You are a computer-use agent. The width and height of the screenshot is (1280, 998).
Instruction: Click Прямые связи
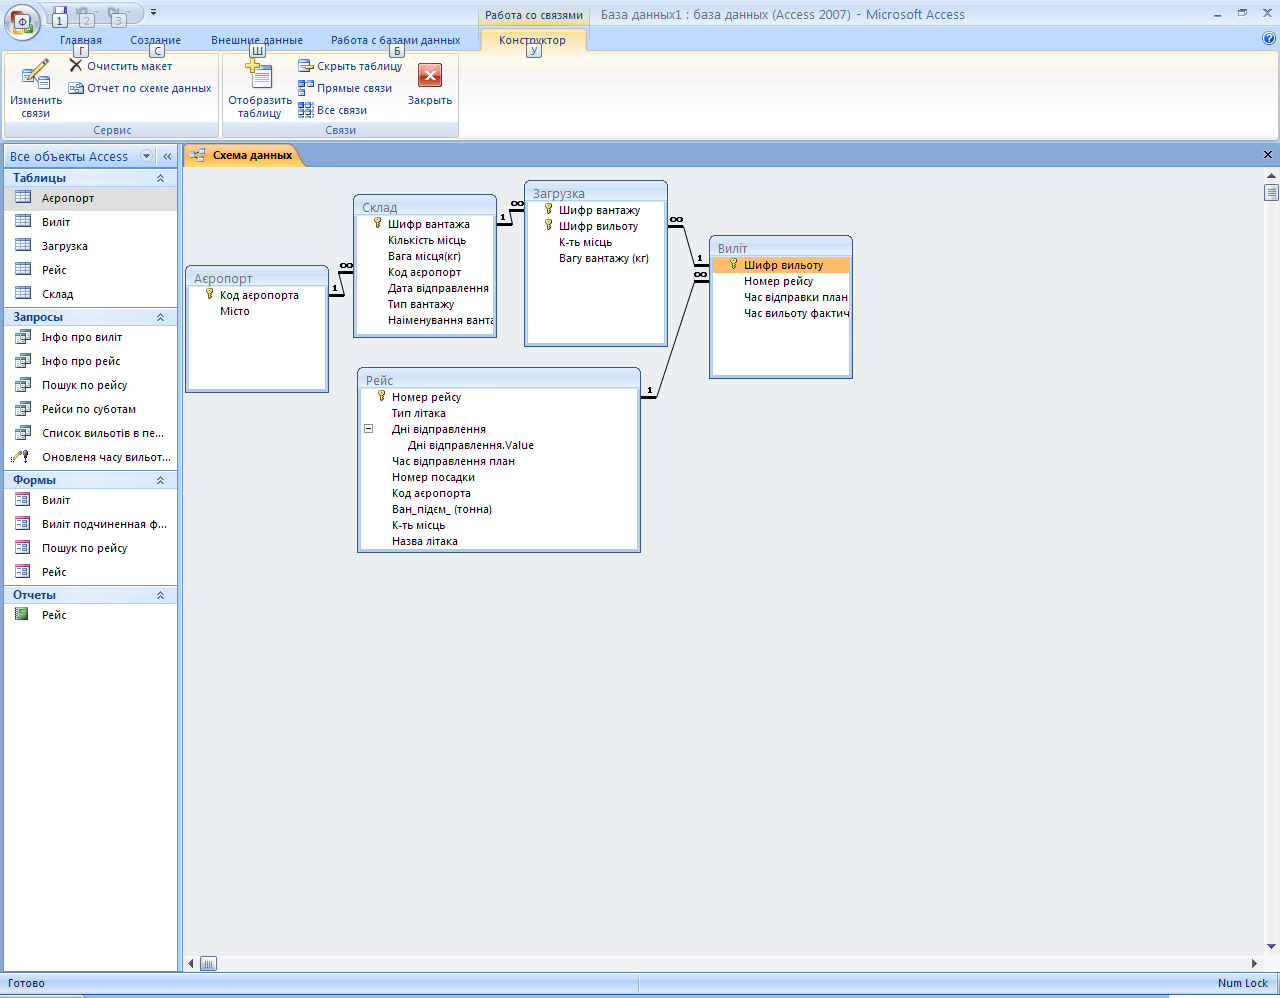[345, 88]
